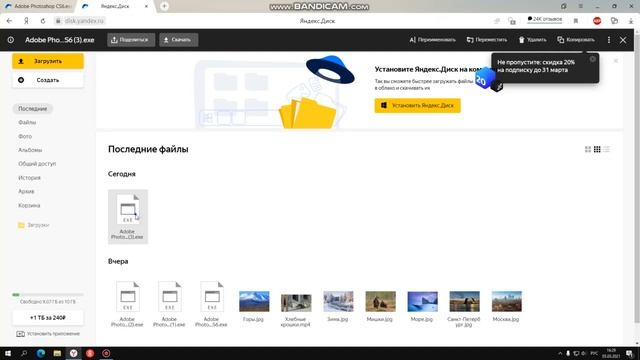The height and width of the screenshot is (360, 640).
Task: Click Bandicam record icon in taskbar
Action: pos(106,353)
